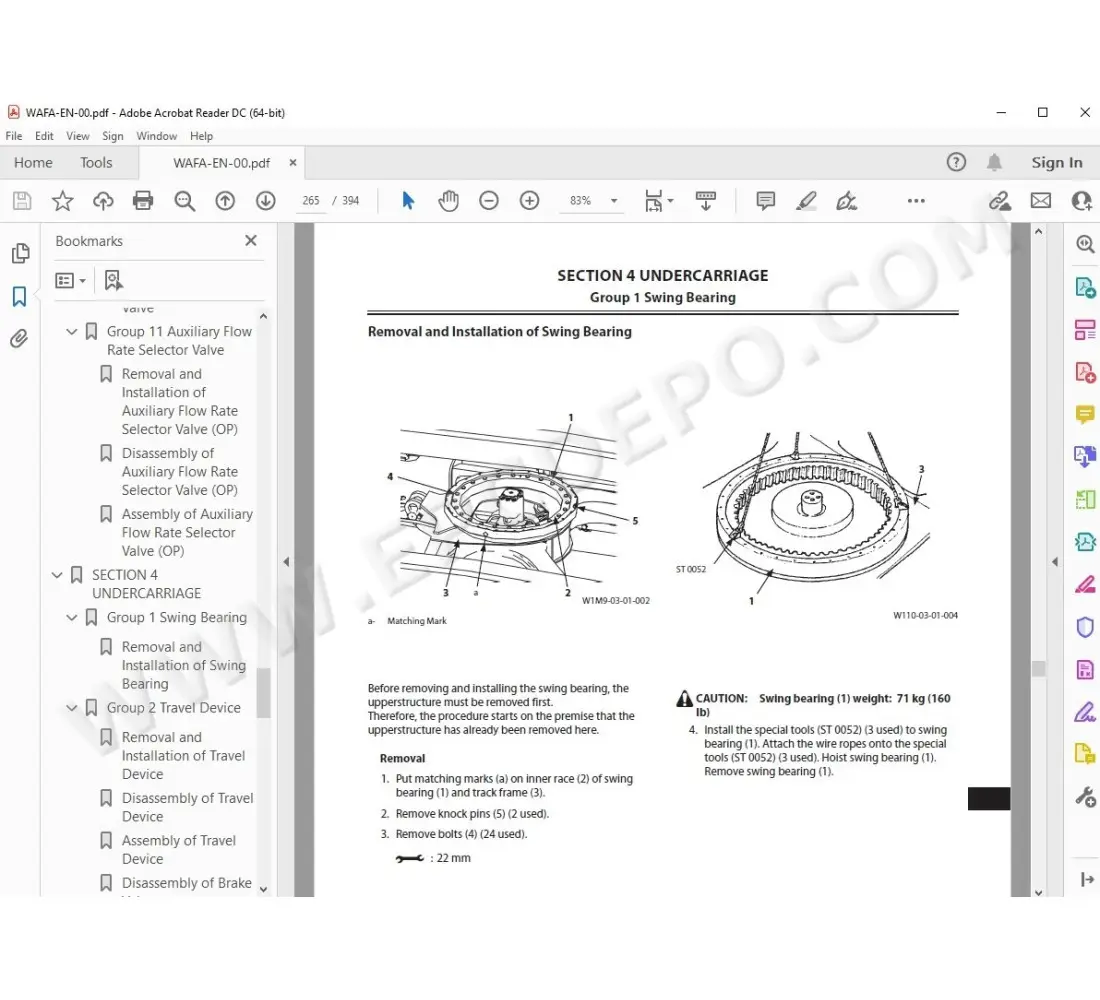Open Assembly of Auxiliary Flow Rate bookmark
1100x1000 pixels.
coord(187,533)
